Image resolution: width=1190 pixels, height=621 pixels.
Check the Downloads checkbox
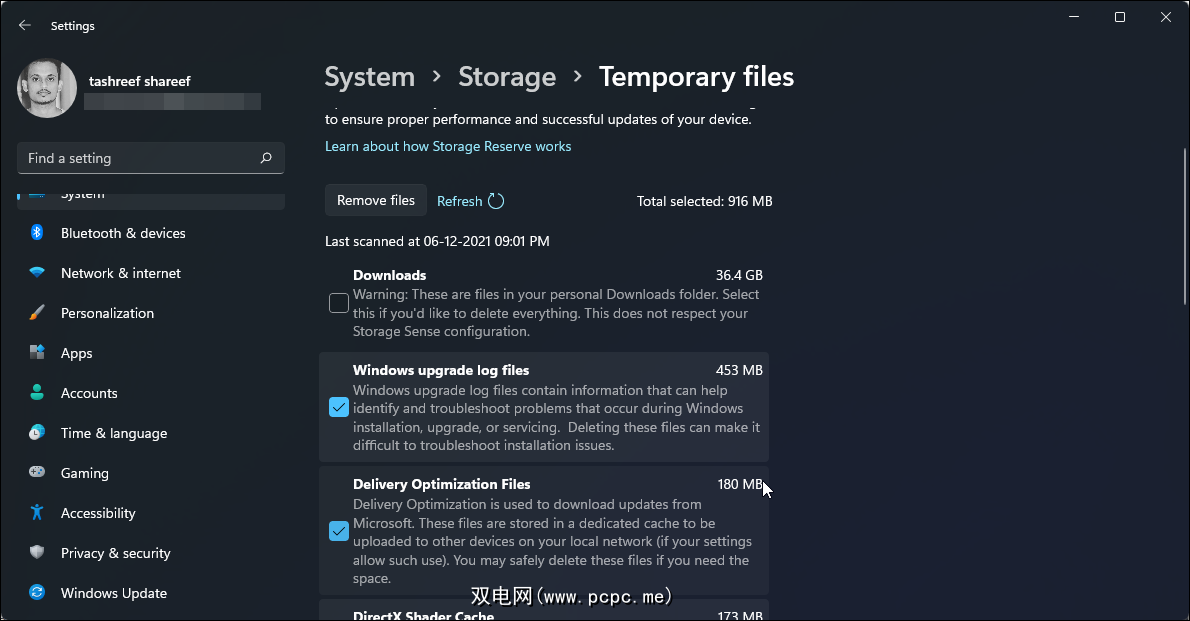tap(339, 303)
